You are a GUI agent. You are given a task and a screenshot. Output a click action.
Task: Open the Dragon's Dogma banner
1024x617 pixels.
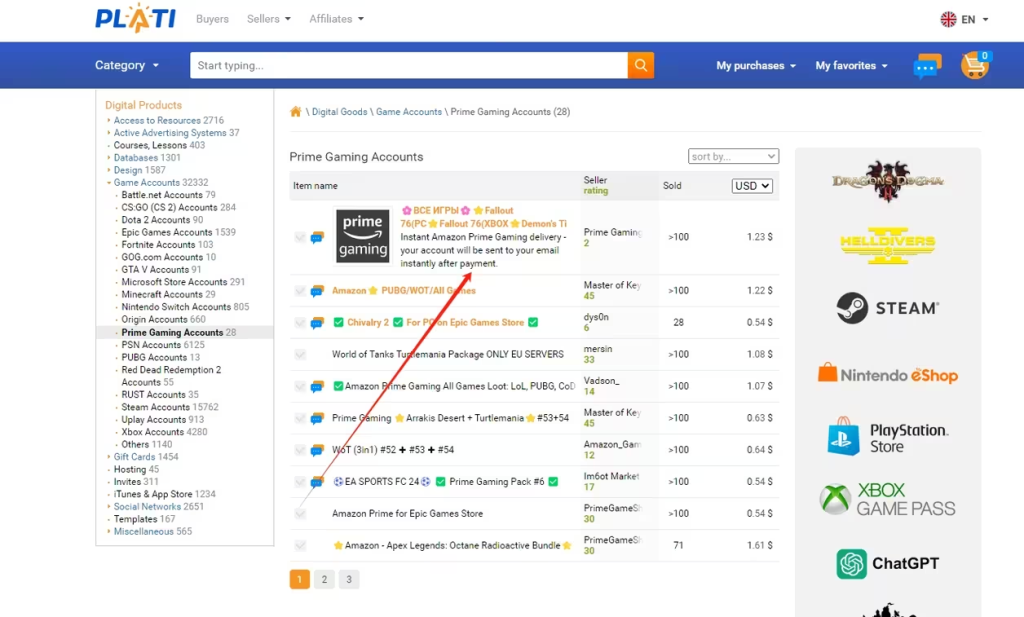(888, 181)
